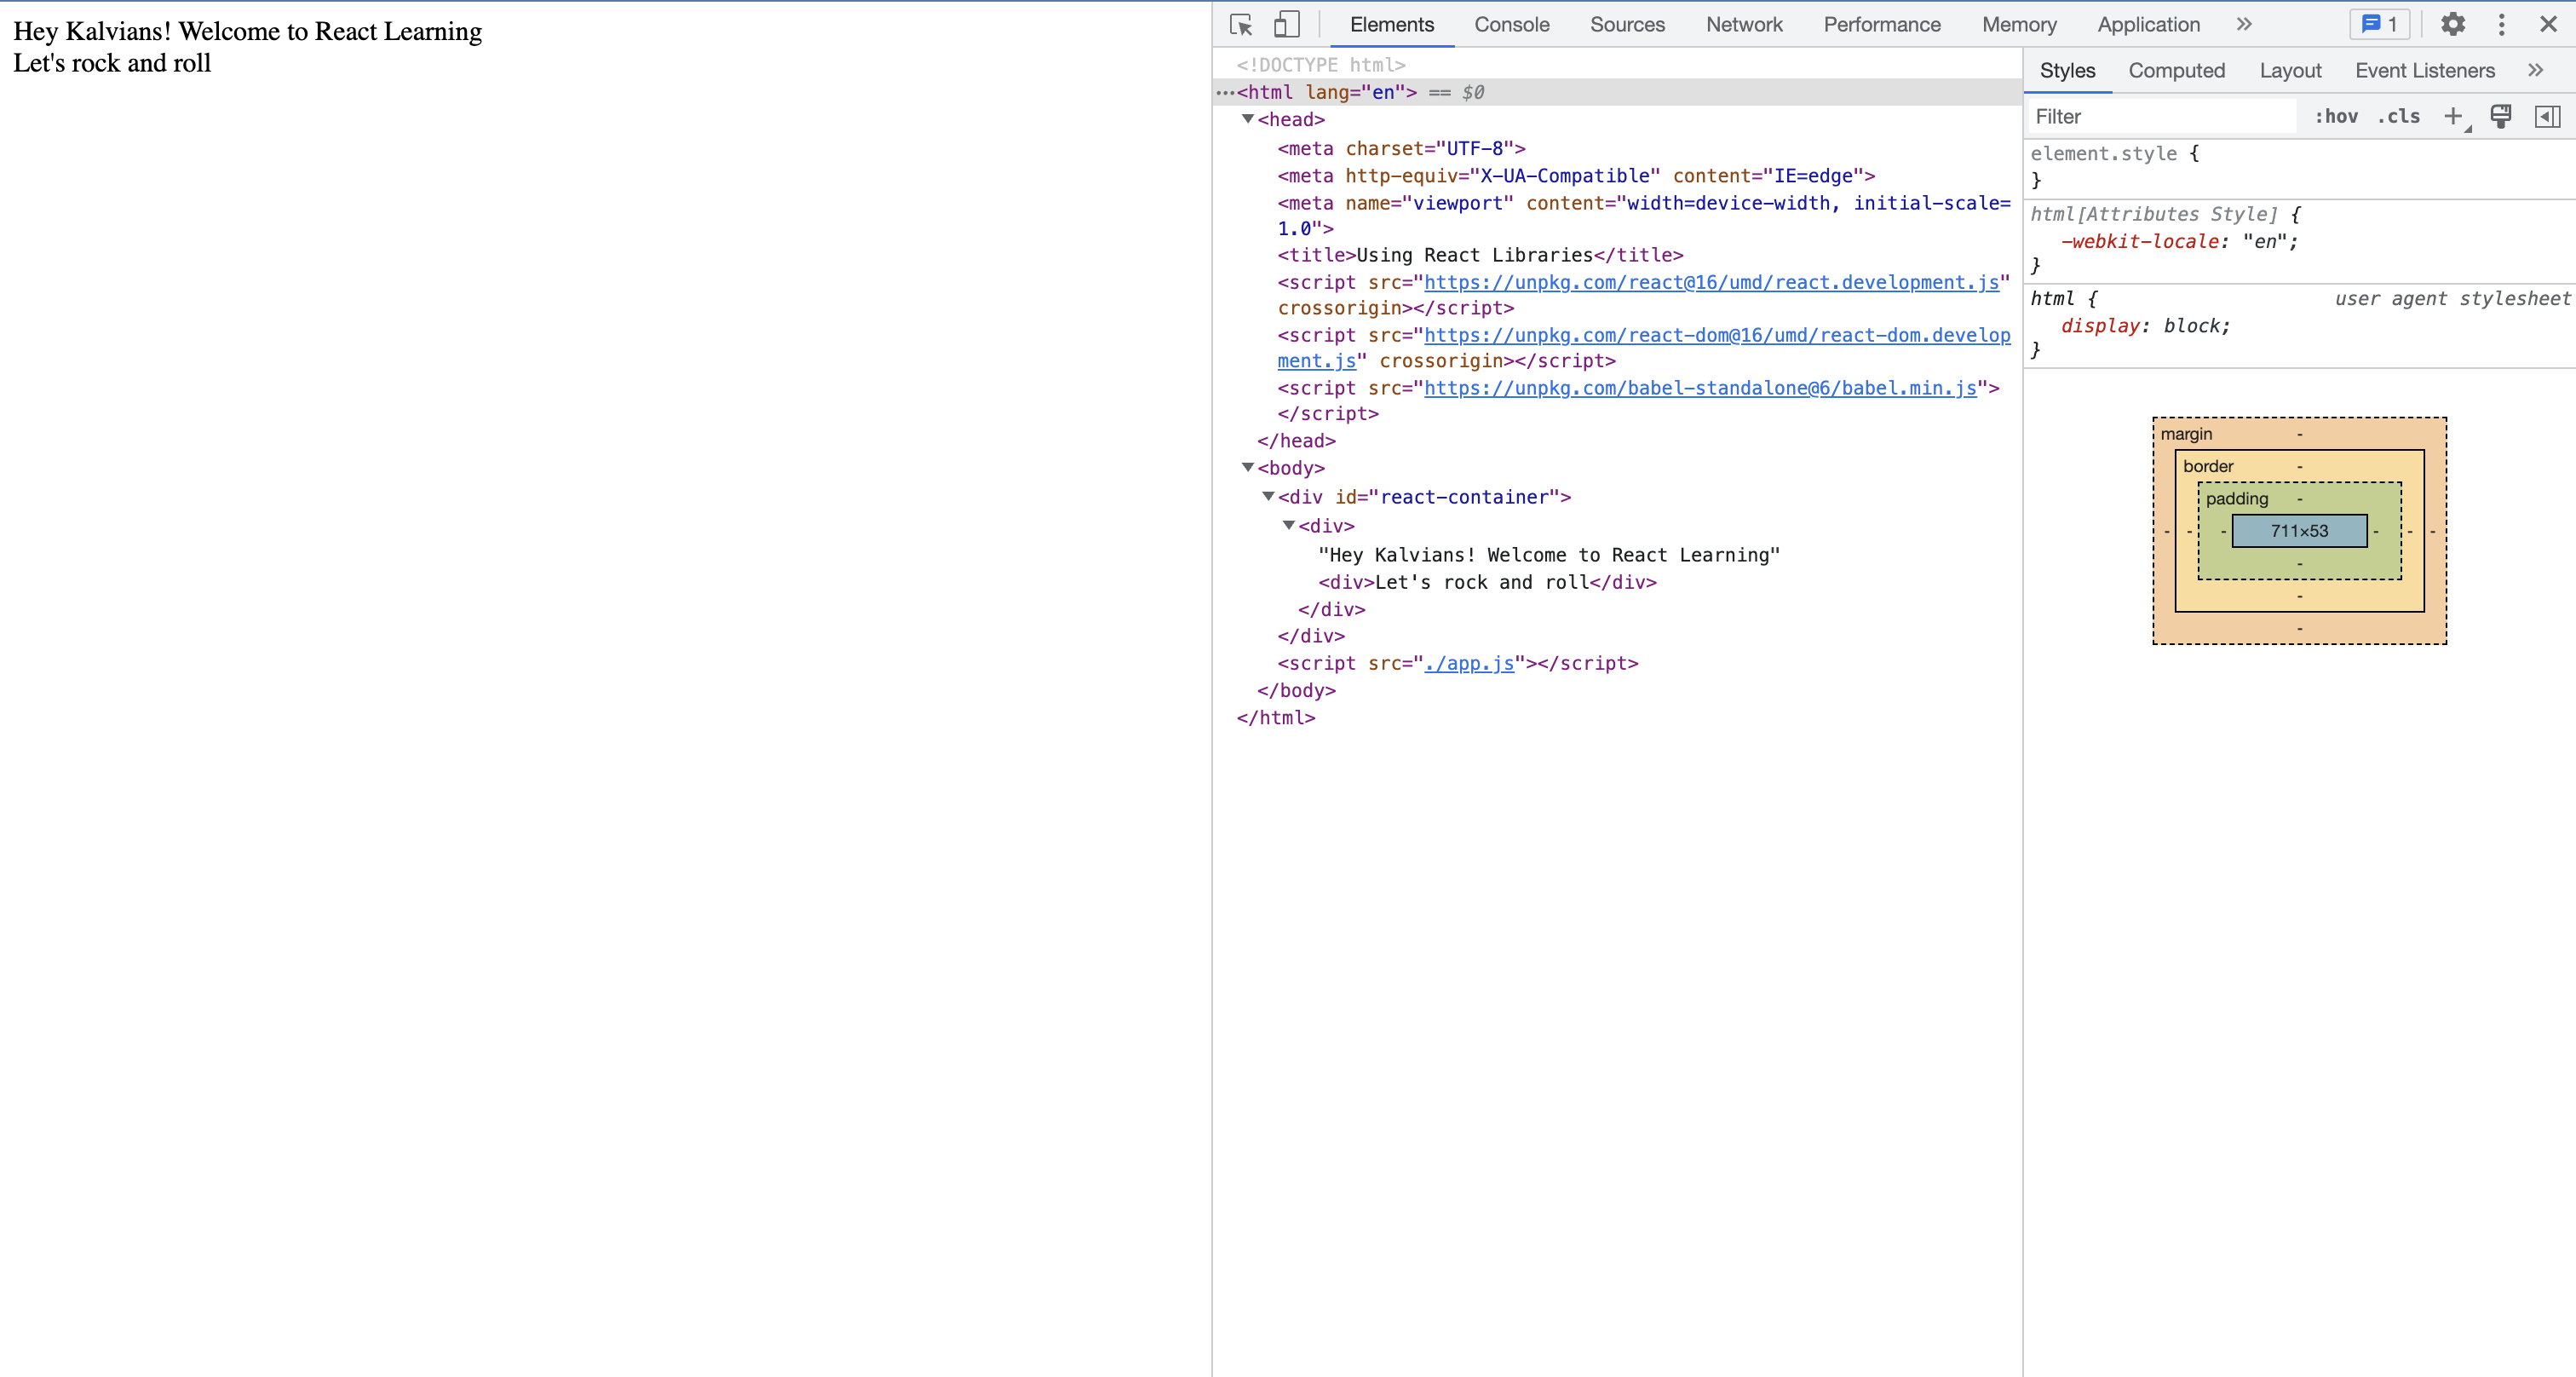Open the Application tab

2148,25
